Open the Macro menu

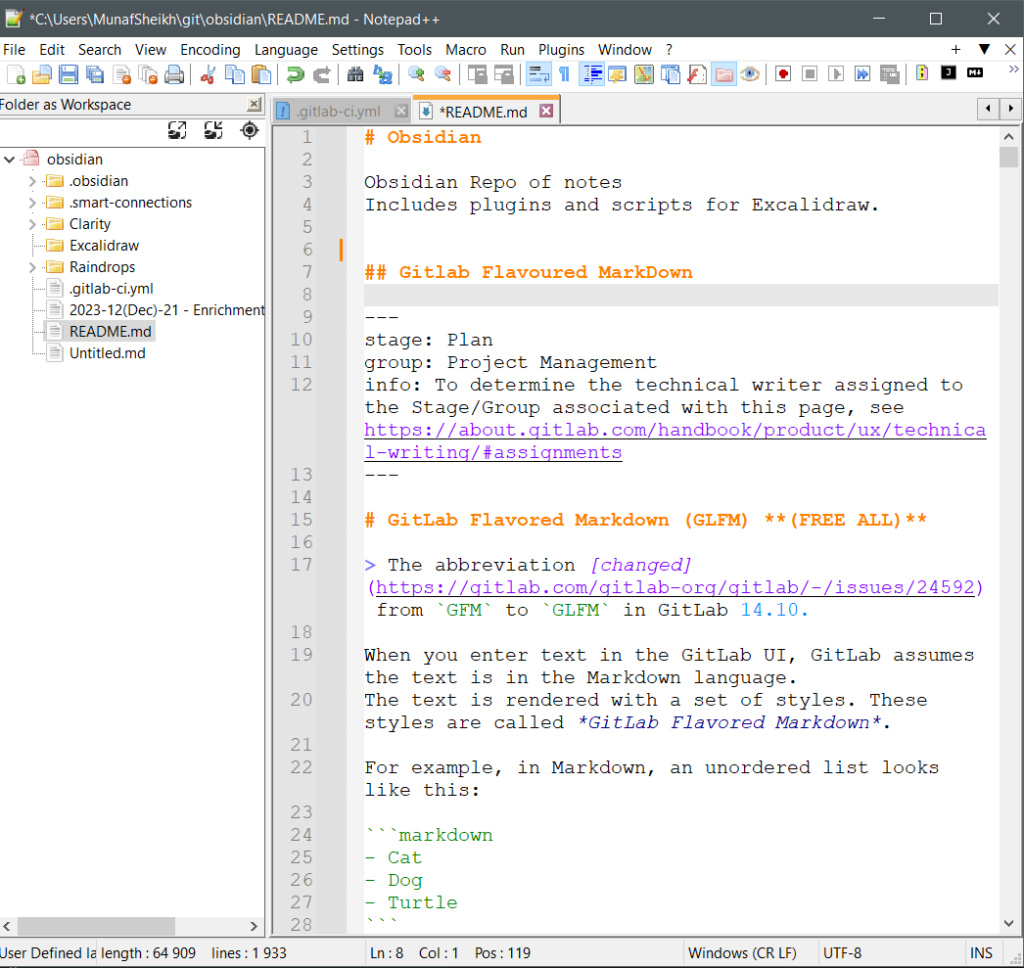click(466, 50)
